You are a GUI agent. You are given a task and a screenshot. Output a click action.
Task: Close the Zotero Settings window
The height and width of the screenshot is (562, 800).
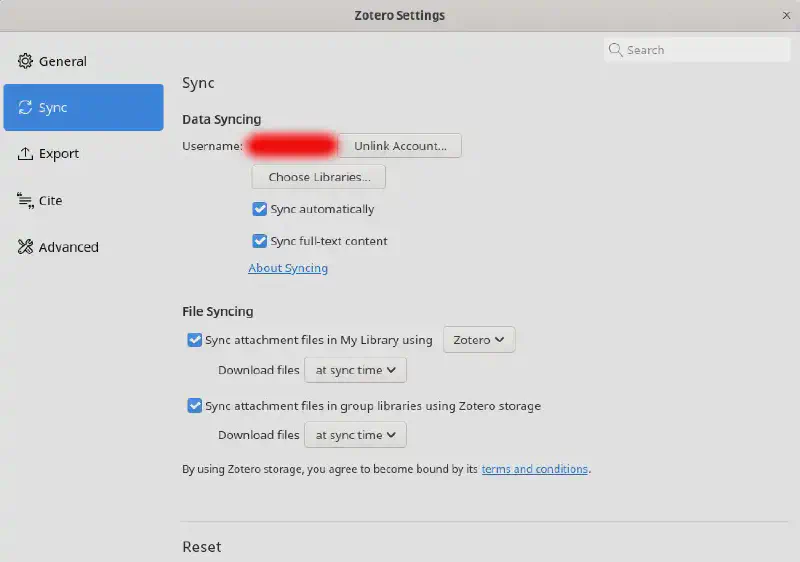[x=786, y=15]
